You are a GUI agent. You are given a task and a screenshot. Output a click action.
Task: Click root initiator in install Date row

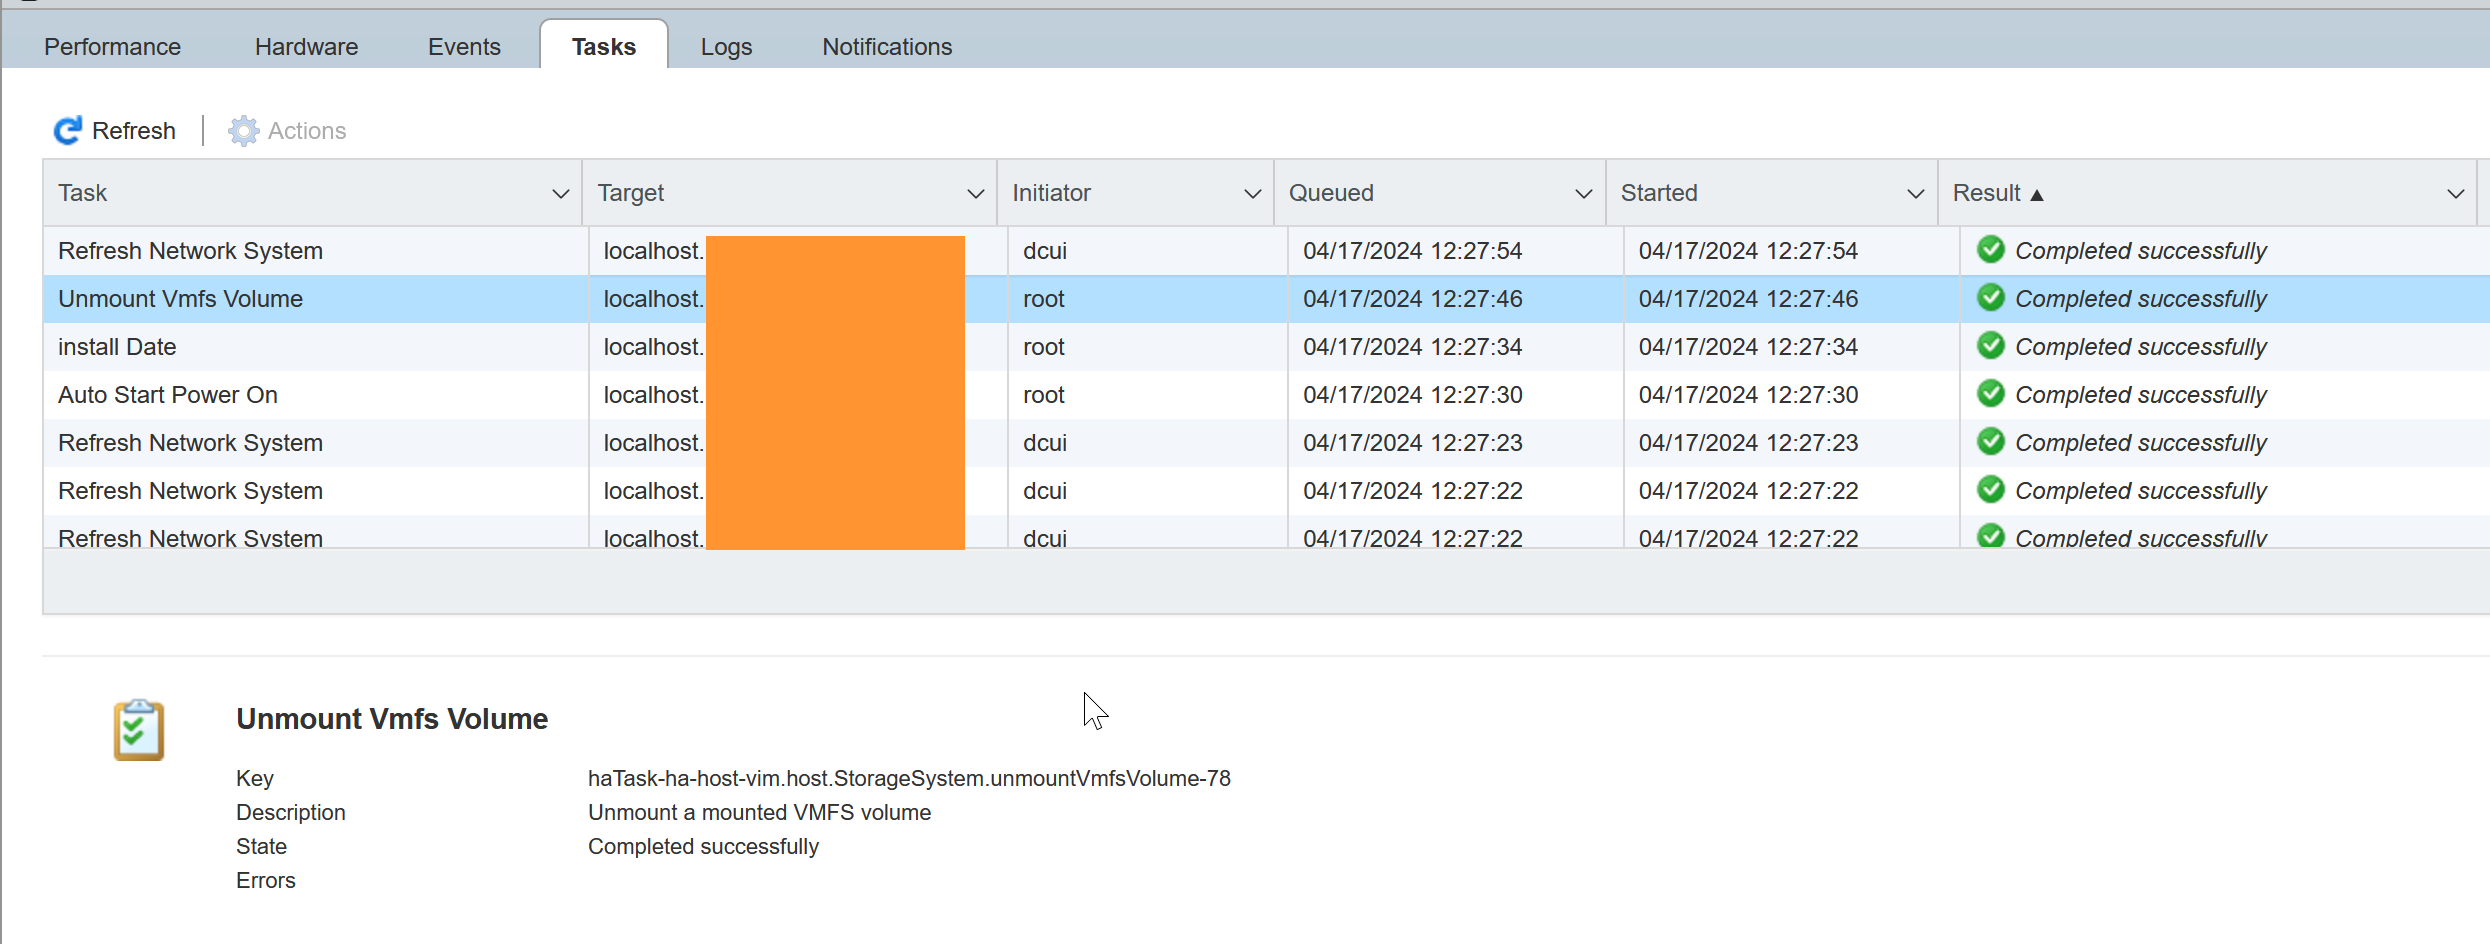(1044, 347)
